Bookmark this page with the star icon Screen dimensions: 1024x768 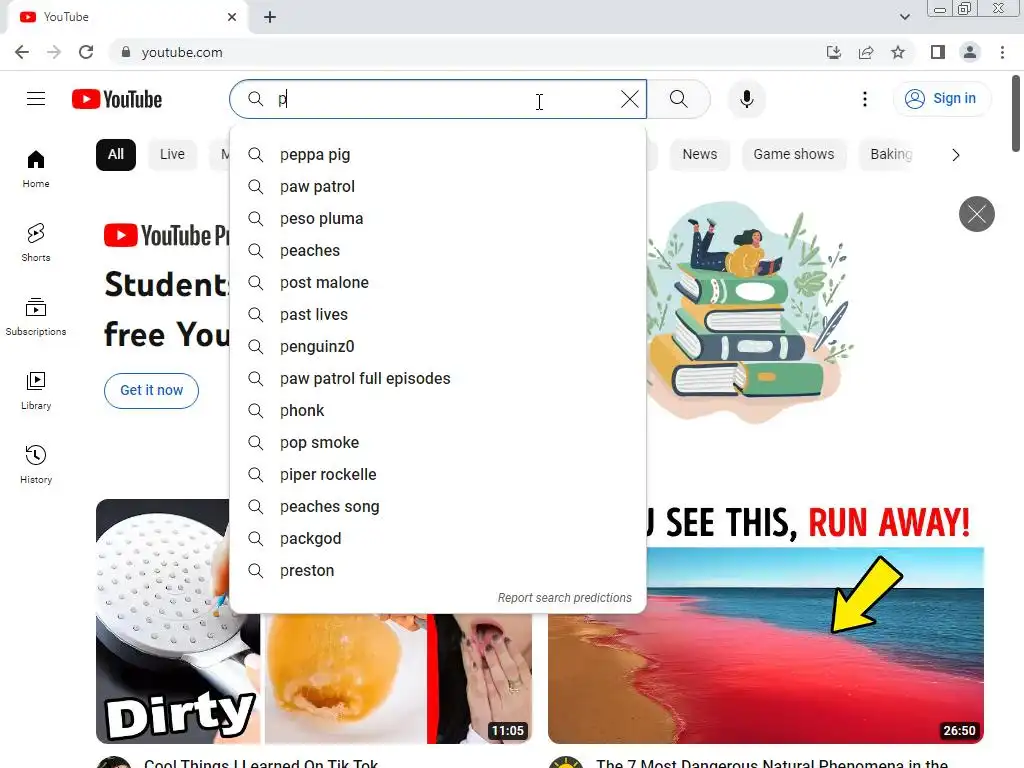coord(898,52)
